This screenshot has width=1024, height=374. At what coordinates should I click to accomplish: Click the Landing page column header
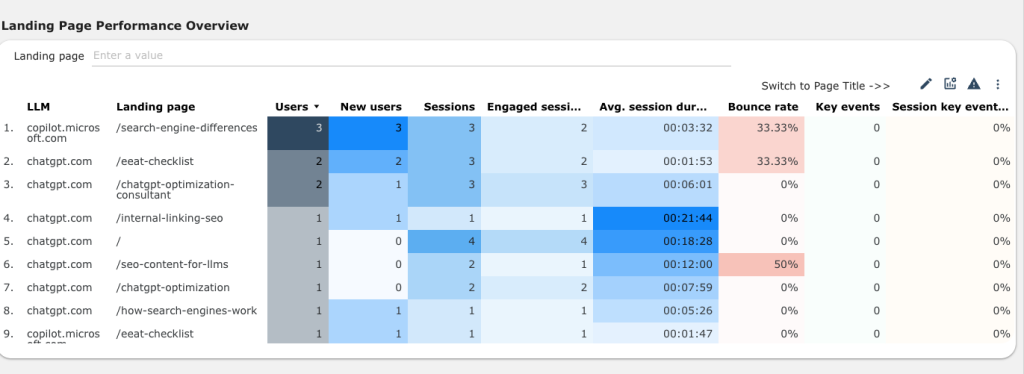[x=155, y=107]
